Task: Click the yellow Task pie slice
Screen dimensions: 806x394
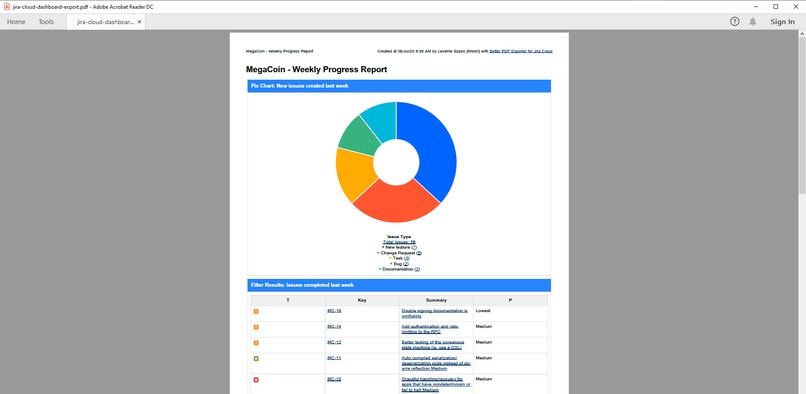Action: point(354,175)
